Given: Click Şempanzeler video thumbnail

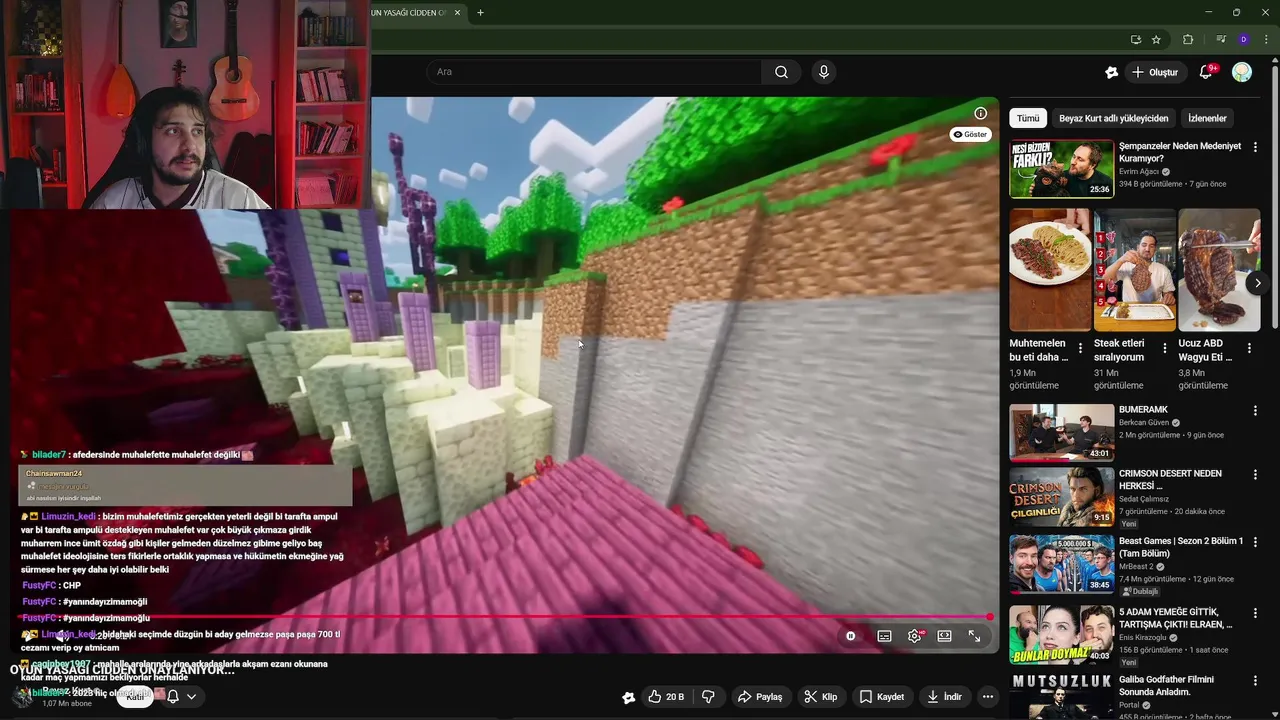Looking at the screenshot, I should click(1061, 170).
